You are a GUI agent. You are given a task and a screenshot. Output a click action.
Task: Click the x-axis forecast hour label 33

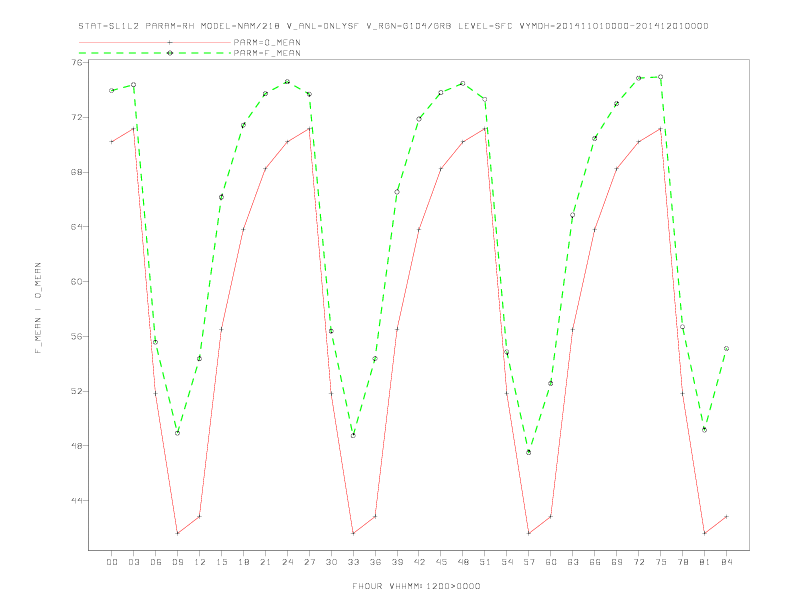[353, 562]
